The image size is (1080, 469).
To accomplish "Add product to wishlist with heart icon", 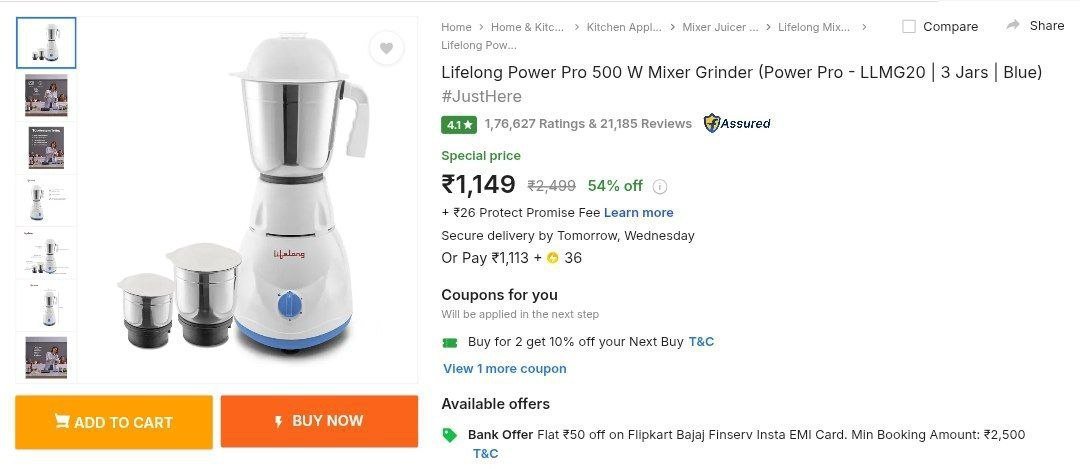I will [386, 48].
